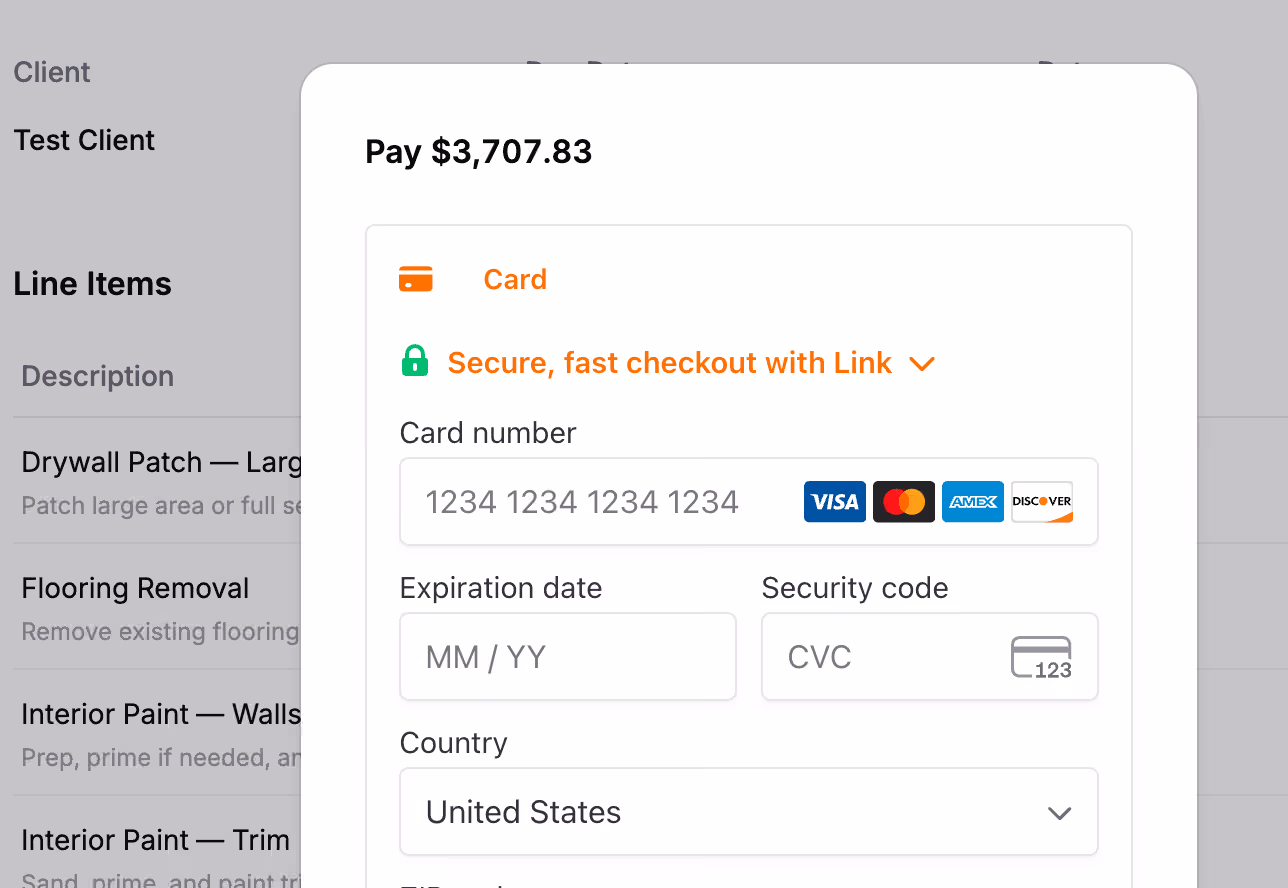Open the Country dropdown
This screenshot has width=1288, height=888.
(x=748, y=812)
